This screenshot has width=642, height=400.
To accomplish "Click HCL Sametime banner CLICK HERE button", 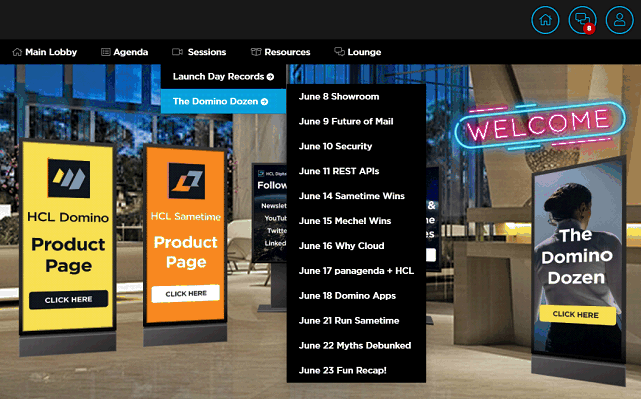I will (x=186, y=294).
